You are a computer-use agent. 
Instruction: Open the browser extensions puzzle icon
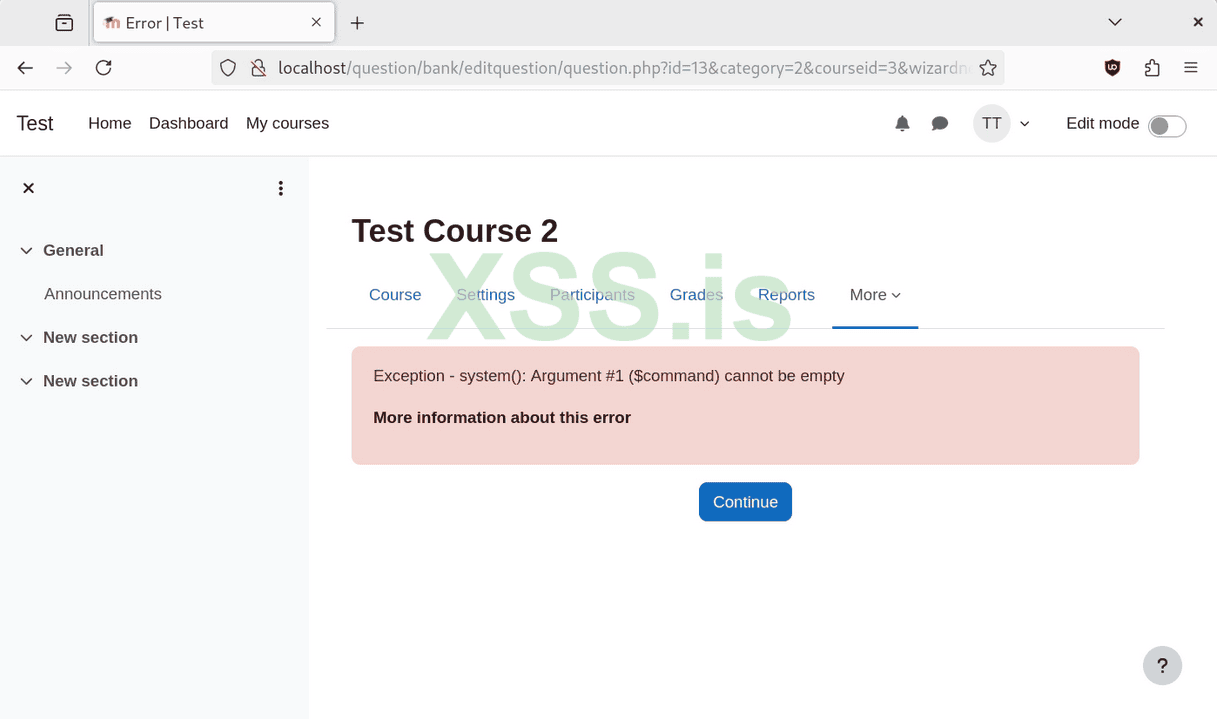pyautogui.click(x=1152, y=68)
